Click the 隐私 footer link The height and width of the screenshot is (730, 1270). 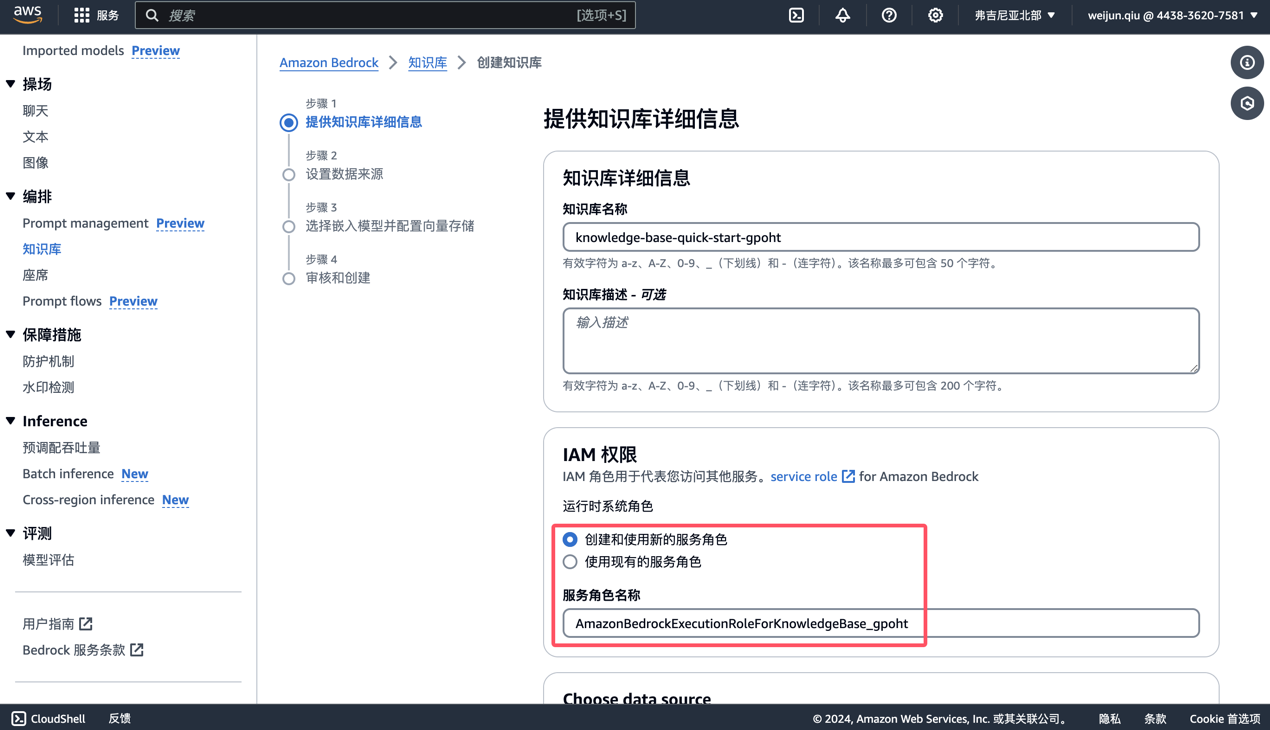pos(1110,718)
